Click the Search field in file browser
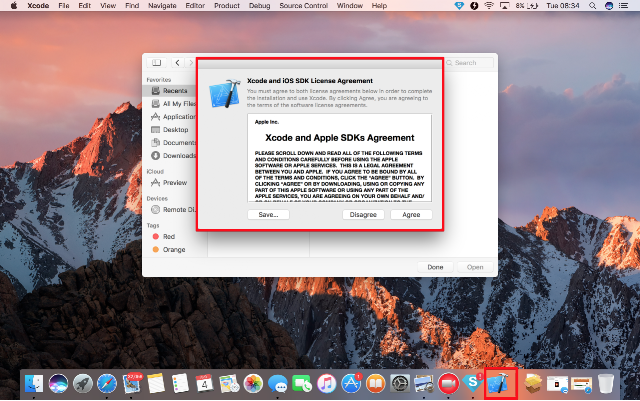This screenshot has height=401, width=640. tap(468, 62)
